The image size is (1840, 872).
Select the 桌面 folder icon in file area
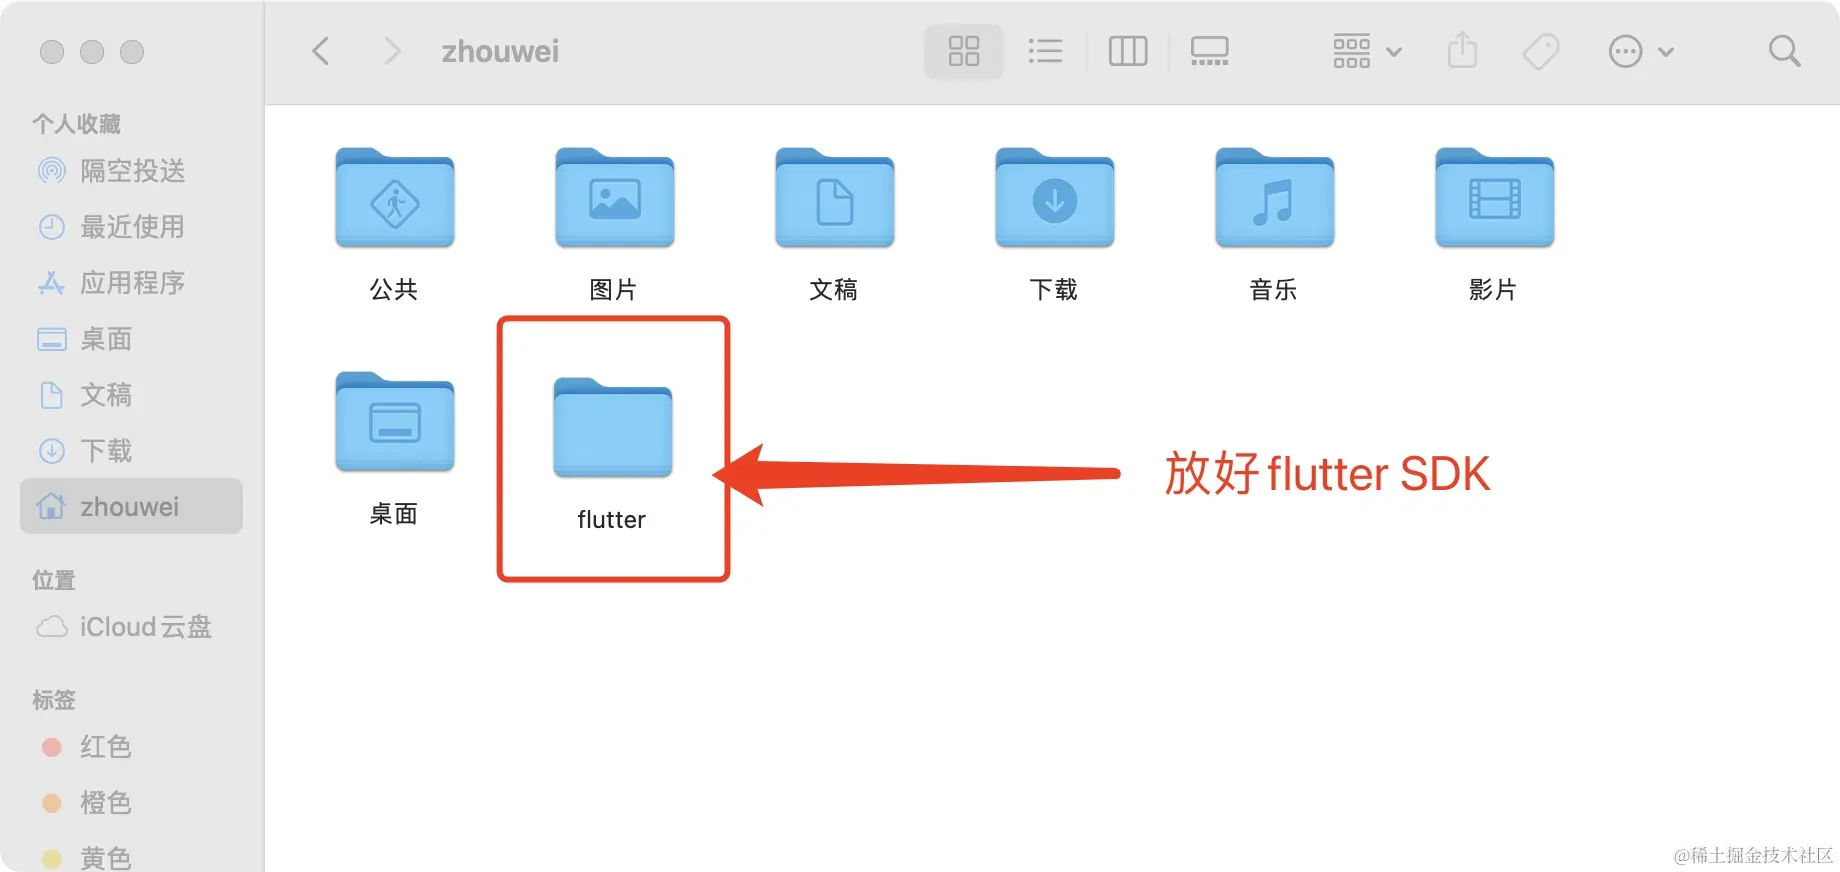point(395,421)
